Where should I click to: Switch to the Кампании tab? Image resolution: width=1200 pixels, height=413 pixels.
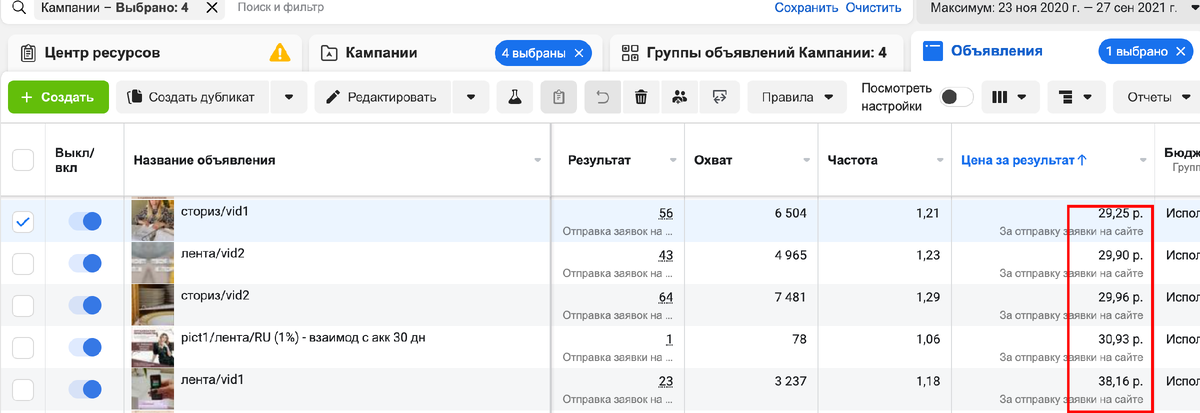pos(381,52)
